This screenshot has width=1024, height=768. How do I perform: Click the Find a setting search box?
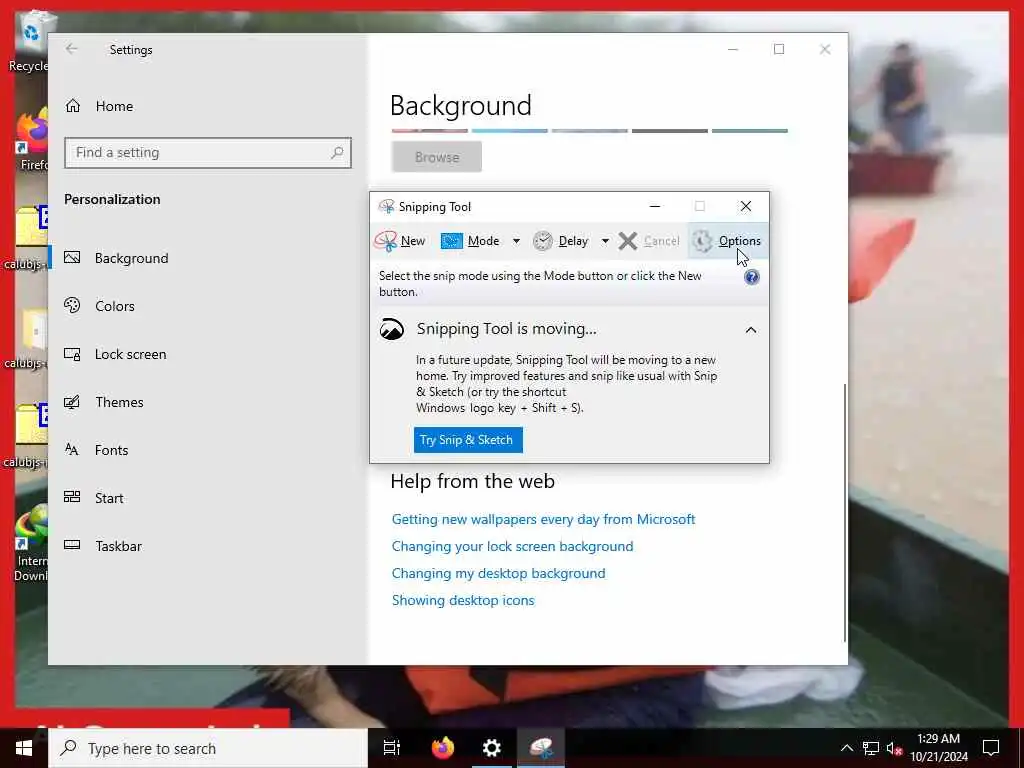(208, 153)
